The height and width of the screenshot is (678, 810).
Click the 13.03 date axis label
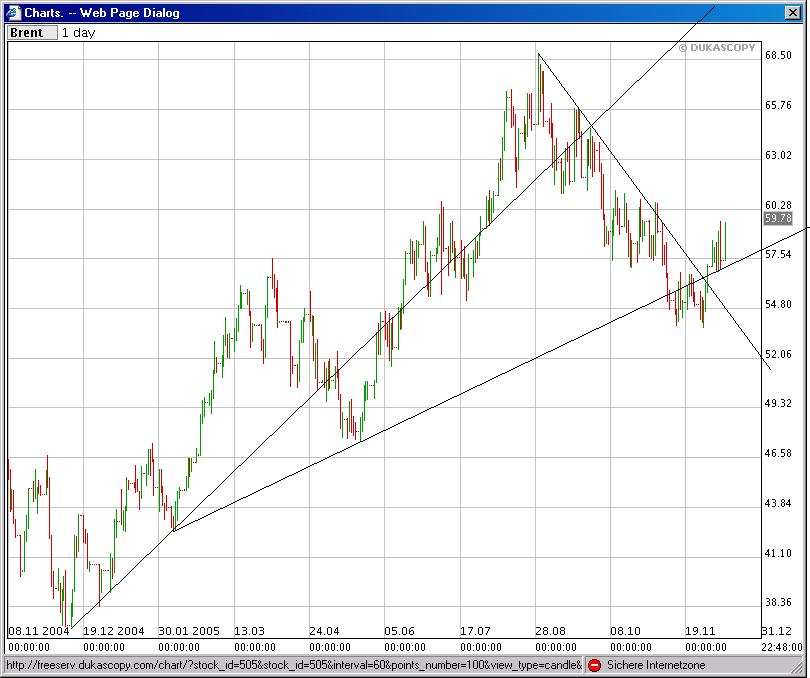pos(250,631)
